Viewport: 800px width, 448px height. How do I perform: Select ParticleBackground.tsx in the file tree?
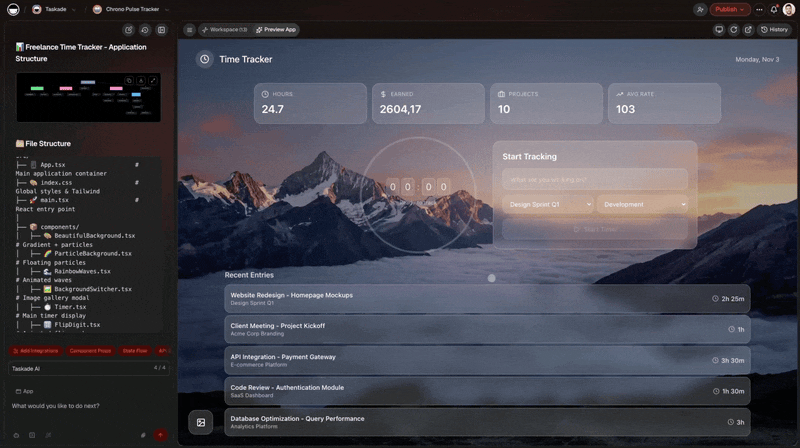[x=88, y=254]
